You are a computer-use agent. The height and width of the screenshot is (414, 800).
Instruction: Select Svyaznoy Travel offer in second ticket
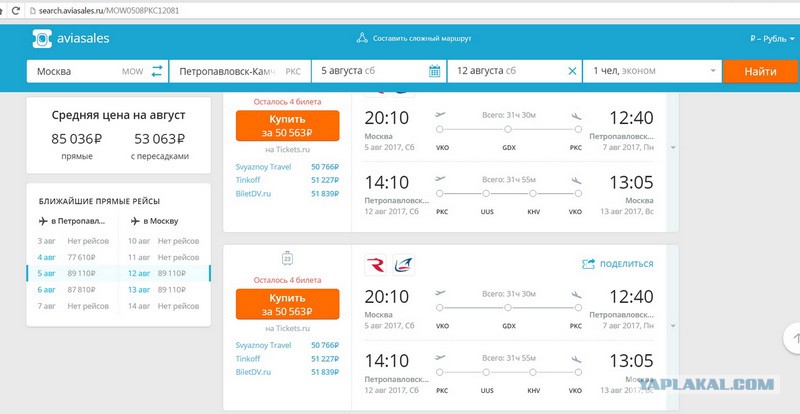pyautogui.click(x=287, y=346)
